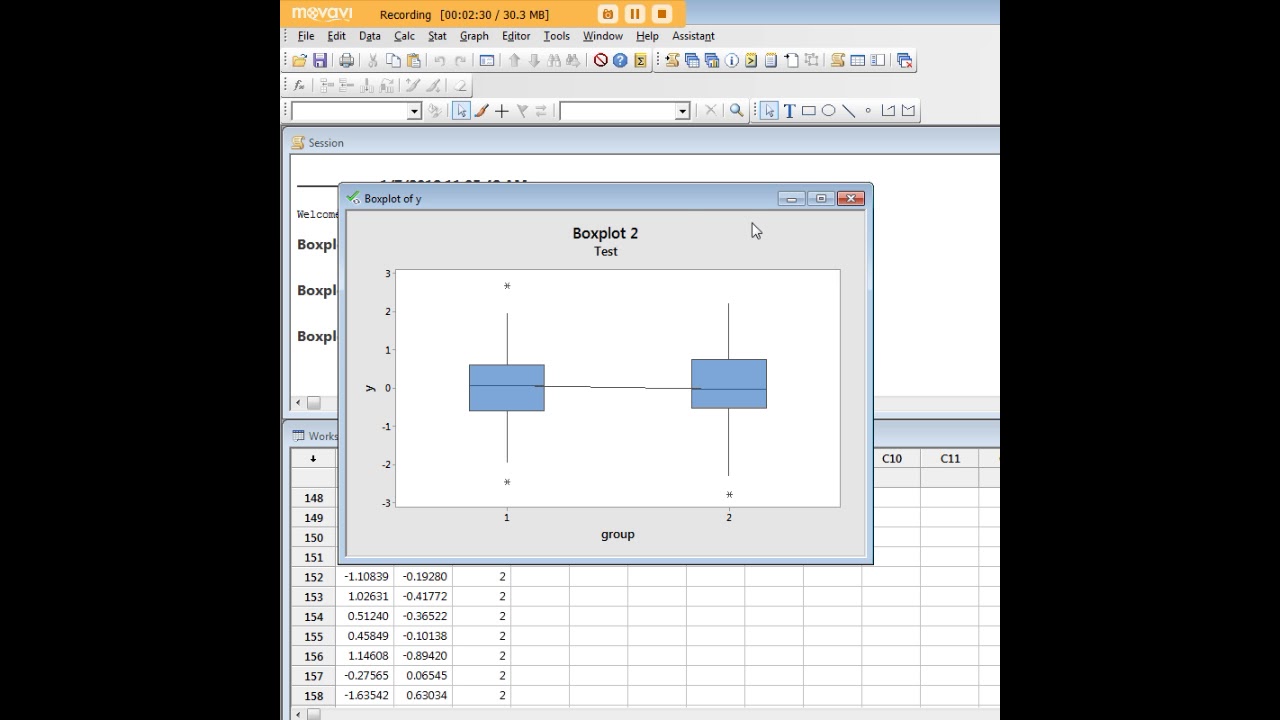Select column header C11

click(950, 458)
